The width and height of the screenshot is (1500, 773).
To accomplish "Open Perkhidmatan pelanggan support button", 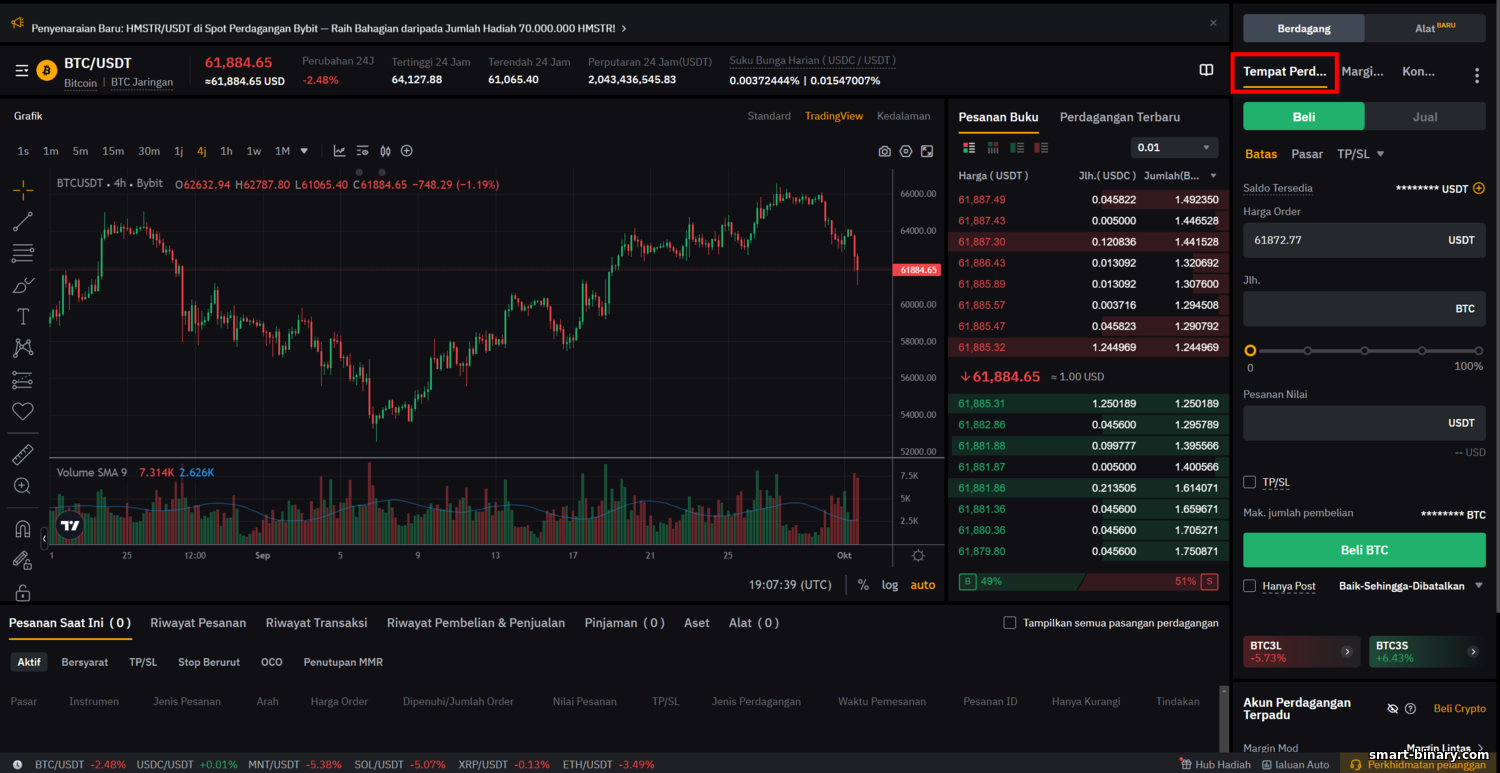I will pos(1417,764).
